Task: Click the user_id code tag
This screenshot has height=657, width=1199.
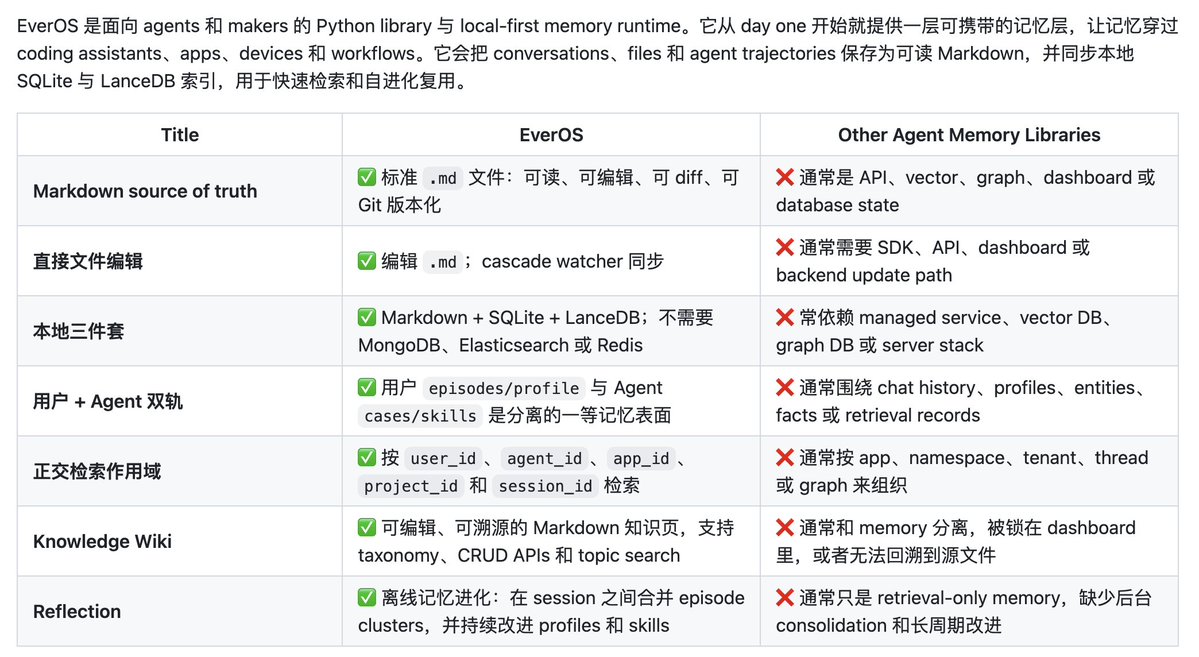Action: (x=444, y=459)
